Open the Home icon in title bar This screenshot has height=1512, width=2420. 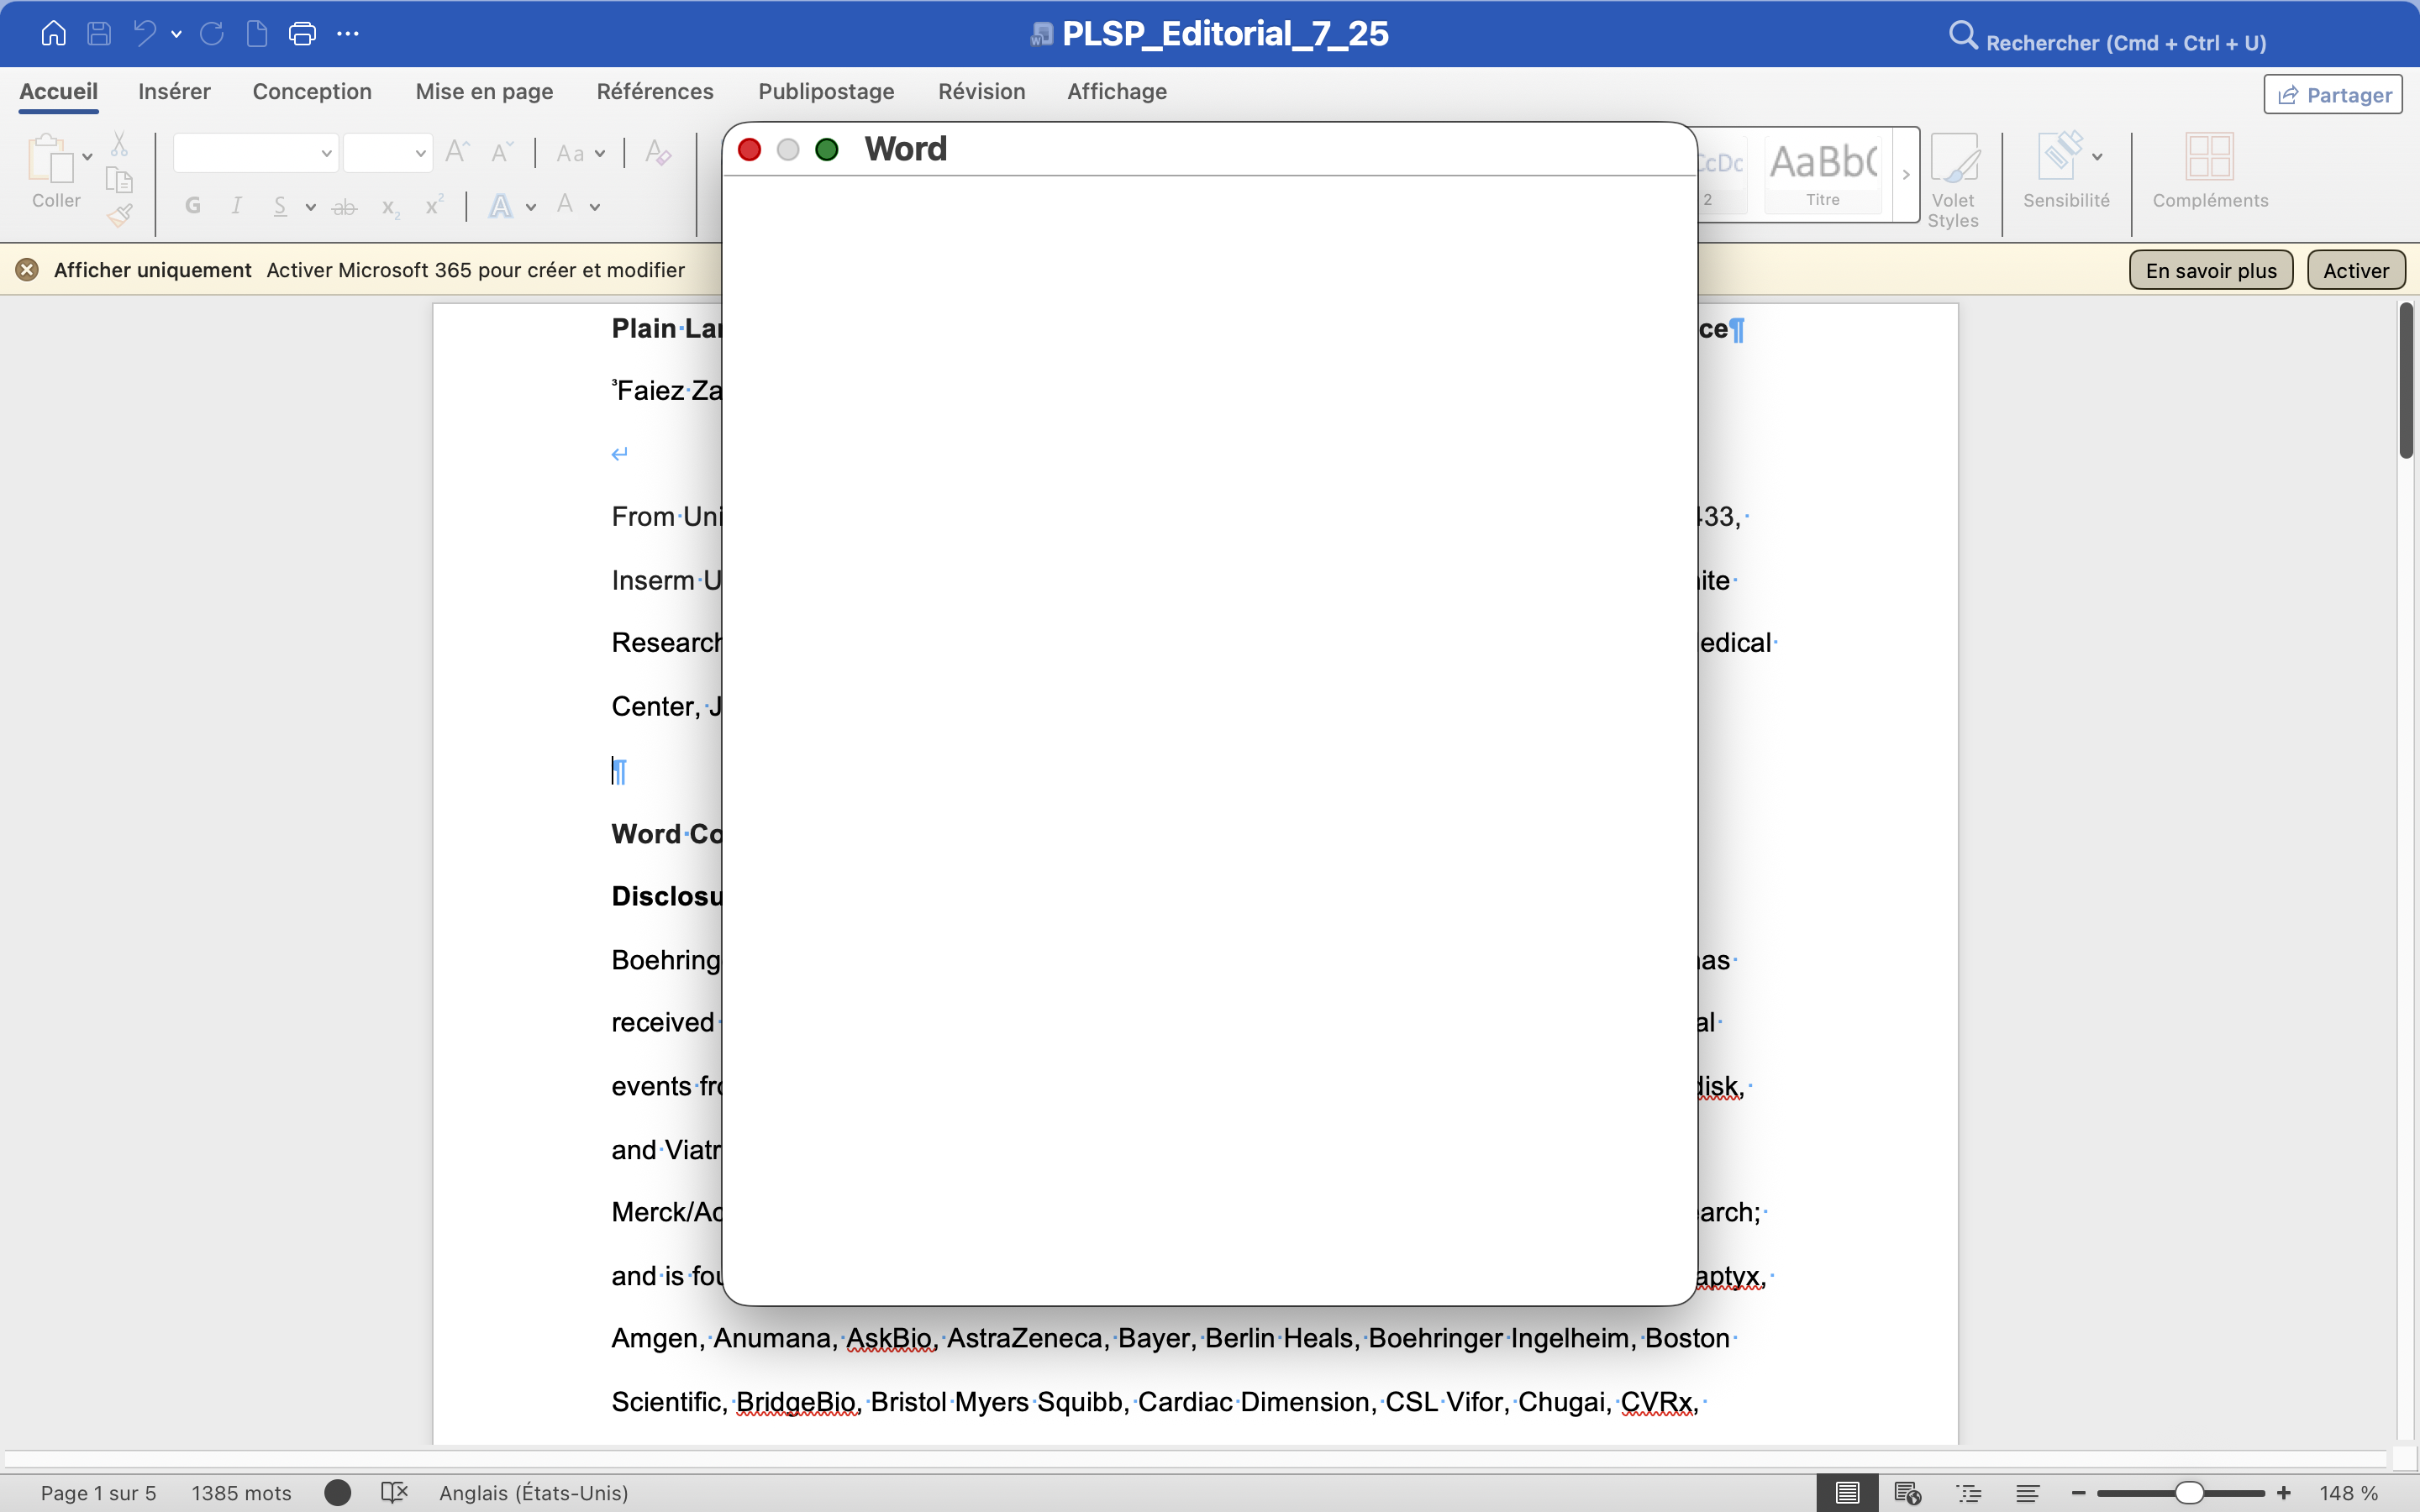[53, 33]
